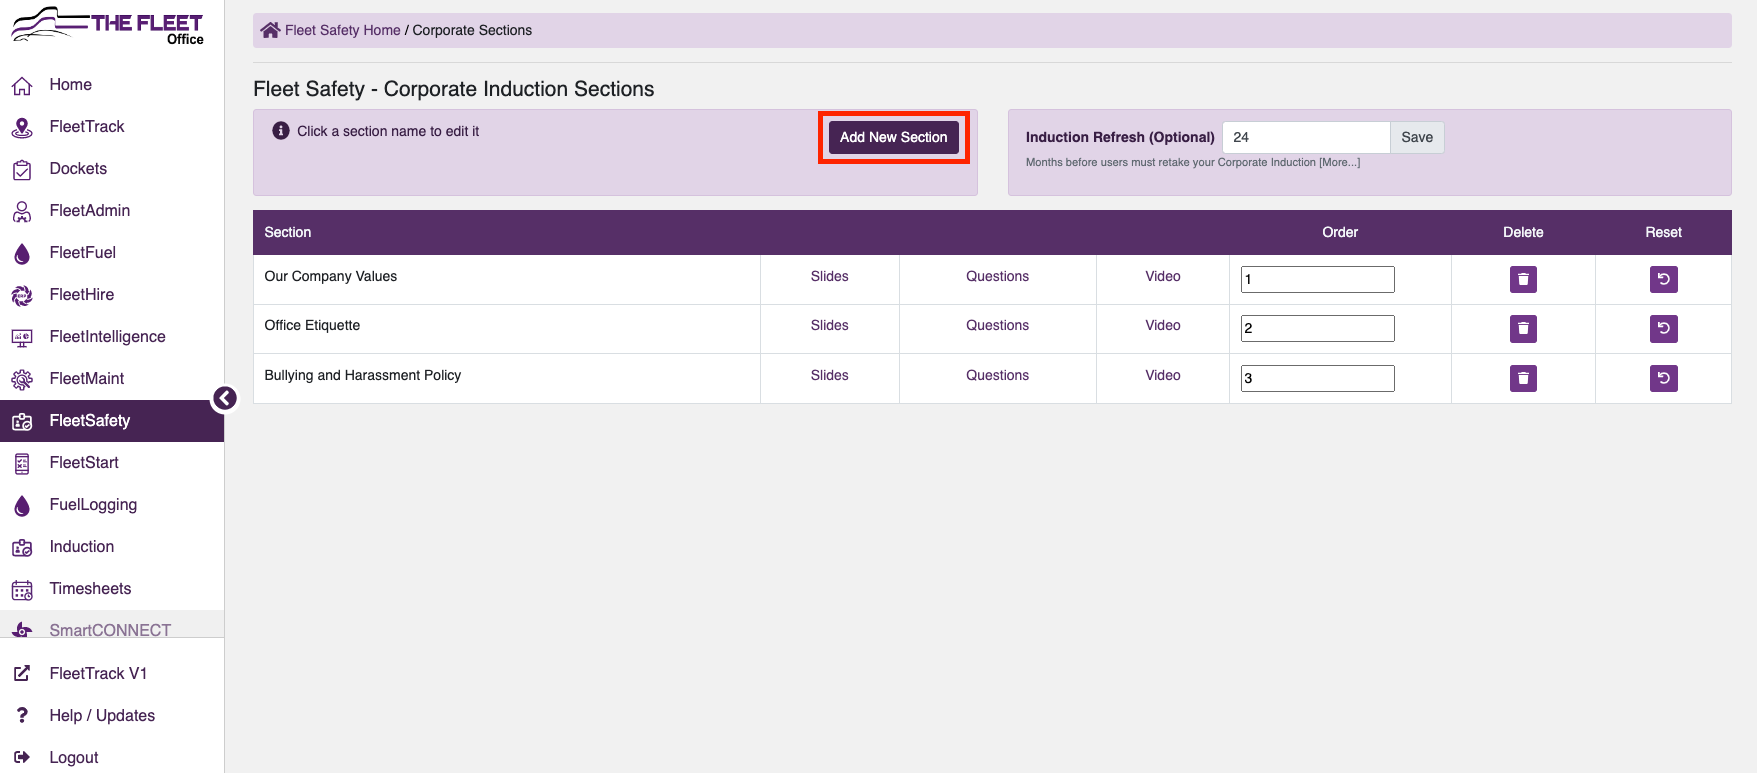Edit the Our Company Values section name
Image resolution: width=1757 pixels, height=773 pixels.
click(x=330, y=276)
